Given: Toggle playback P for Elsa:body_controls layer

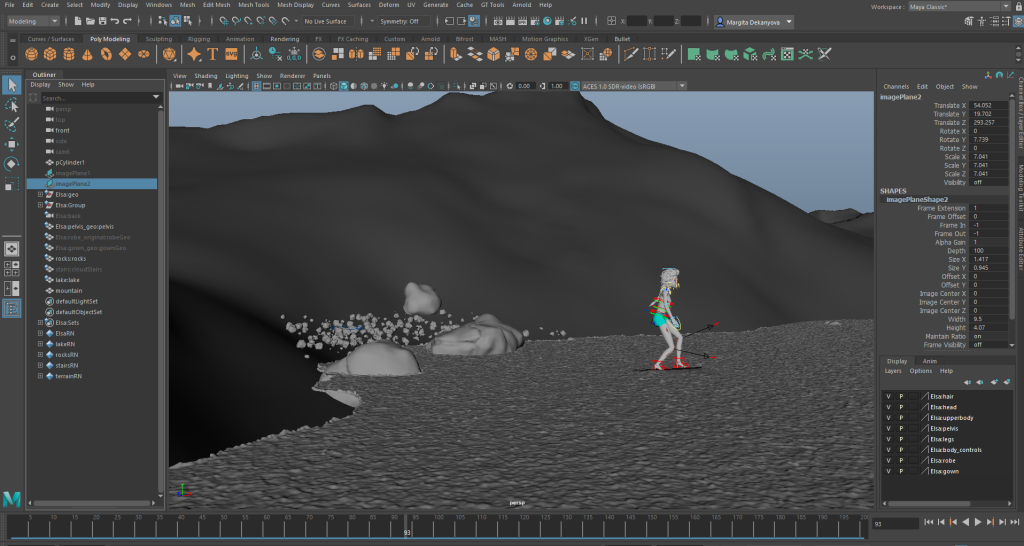Looking at the screenshot, I should tap(901, 450).
